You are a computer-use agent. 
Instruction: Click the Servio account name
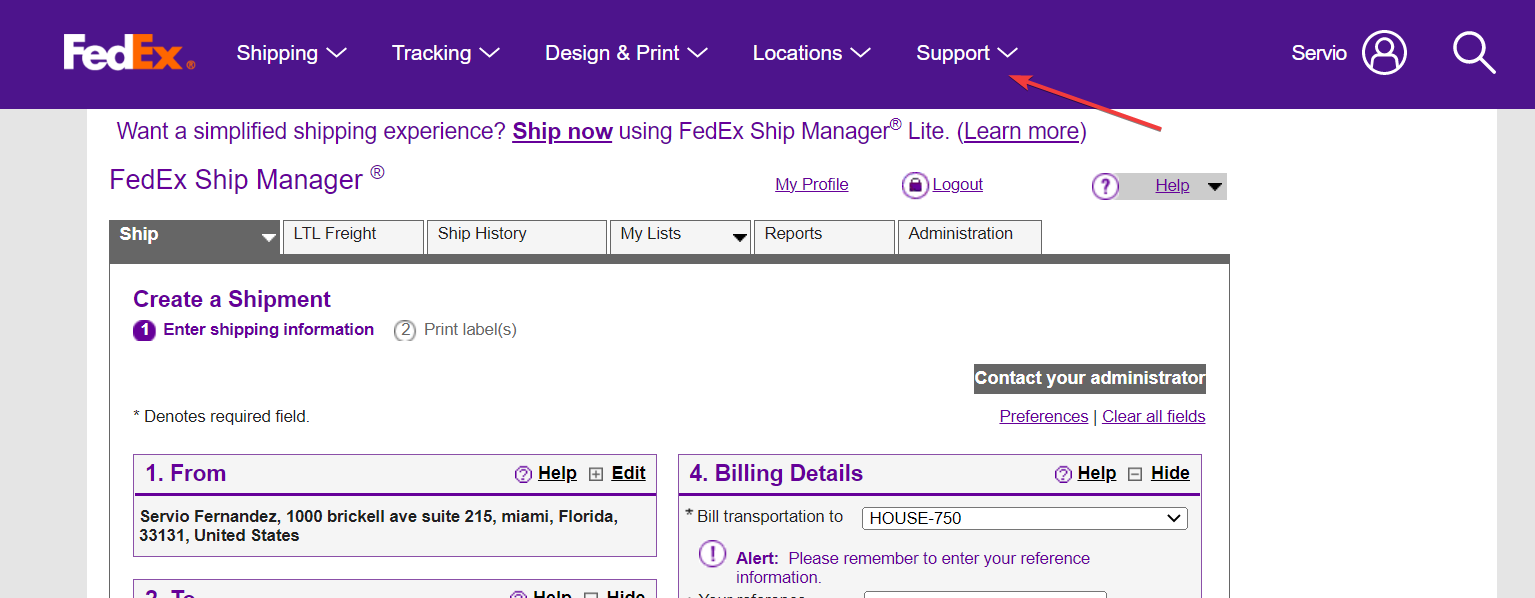[1319, 53]
